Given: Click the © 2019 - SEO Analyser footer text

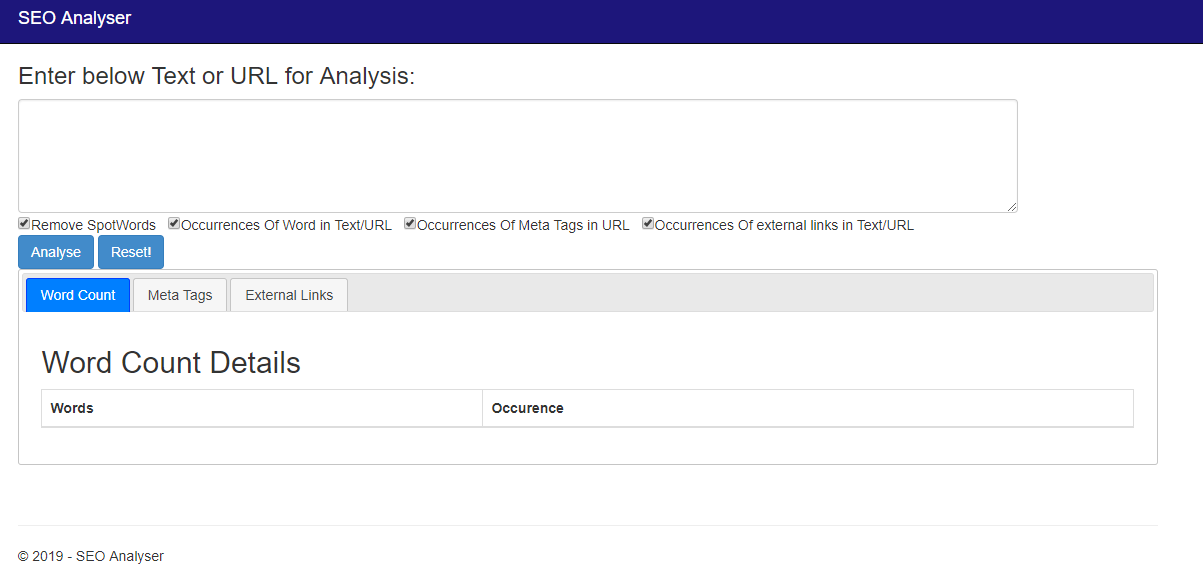Looking at the screenshot, I should pos(91,556).
